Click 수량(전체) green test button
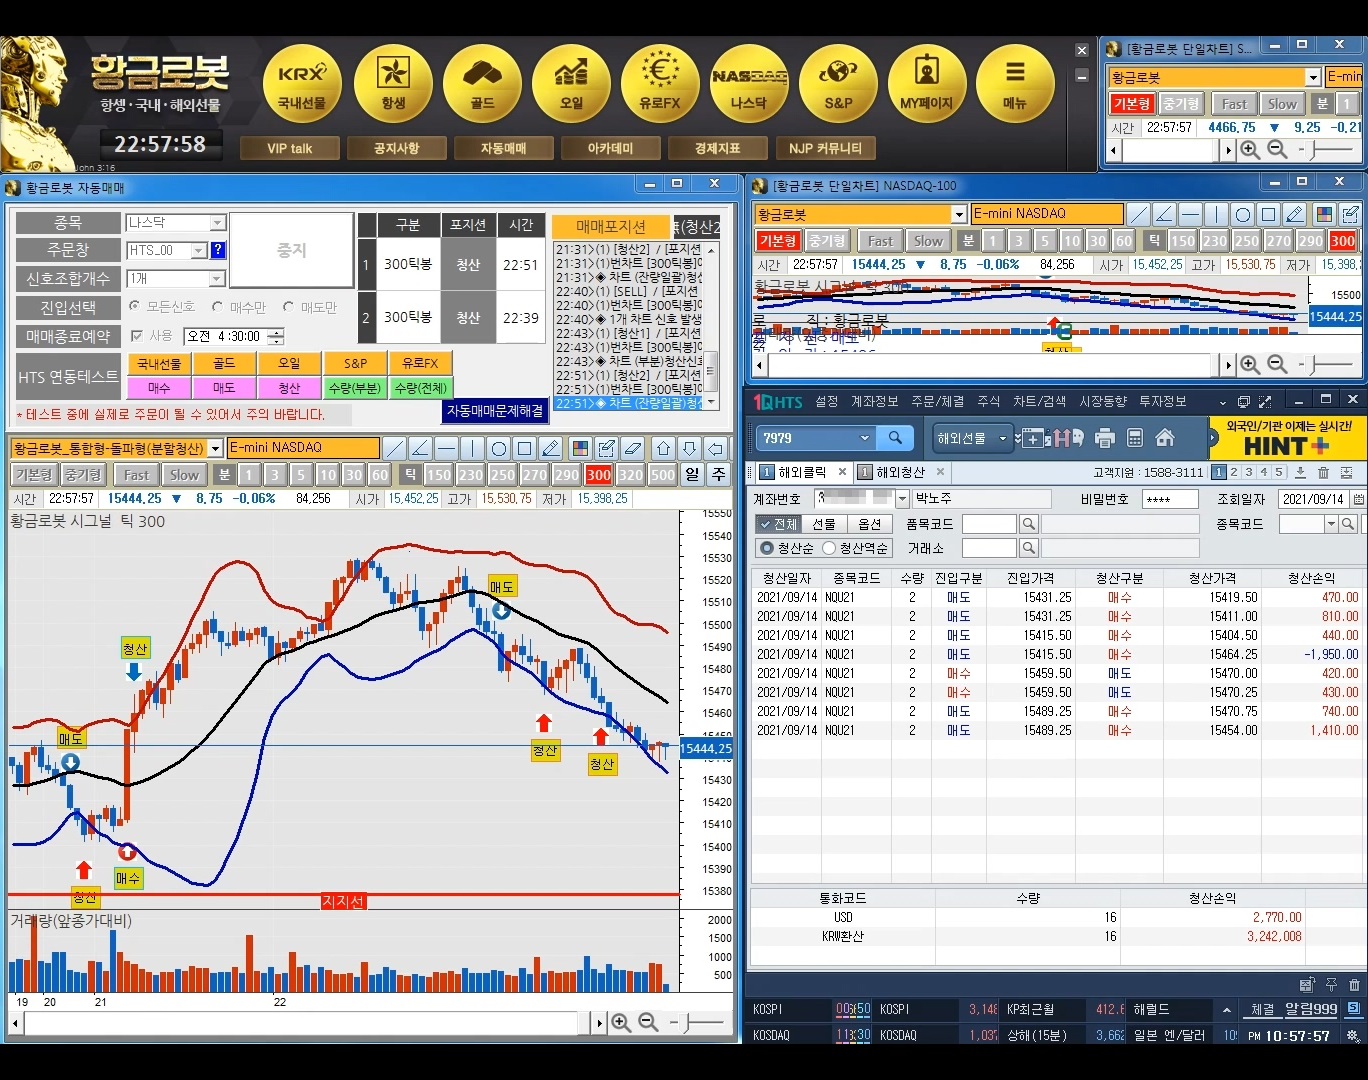The width and height of the screenshot is (1368, 1080). [x=421, y=388]
